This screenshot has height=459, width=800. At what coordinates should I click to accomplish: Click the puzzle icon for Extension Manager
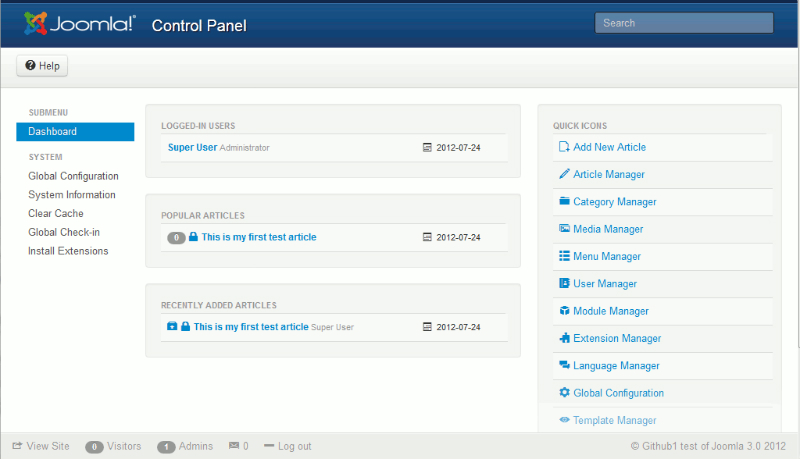click(x=564, y=338)
